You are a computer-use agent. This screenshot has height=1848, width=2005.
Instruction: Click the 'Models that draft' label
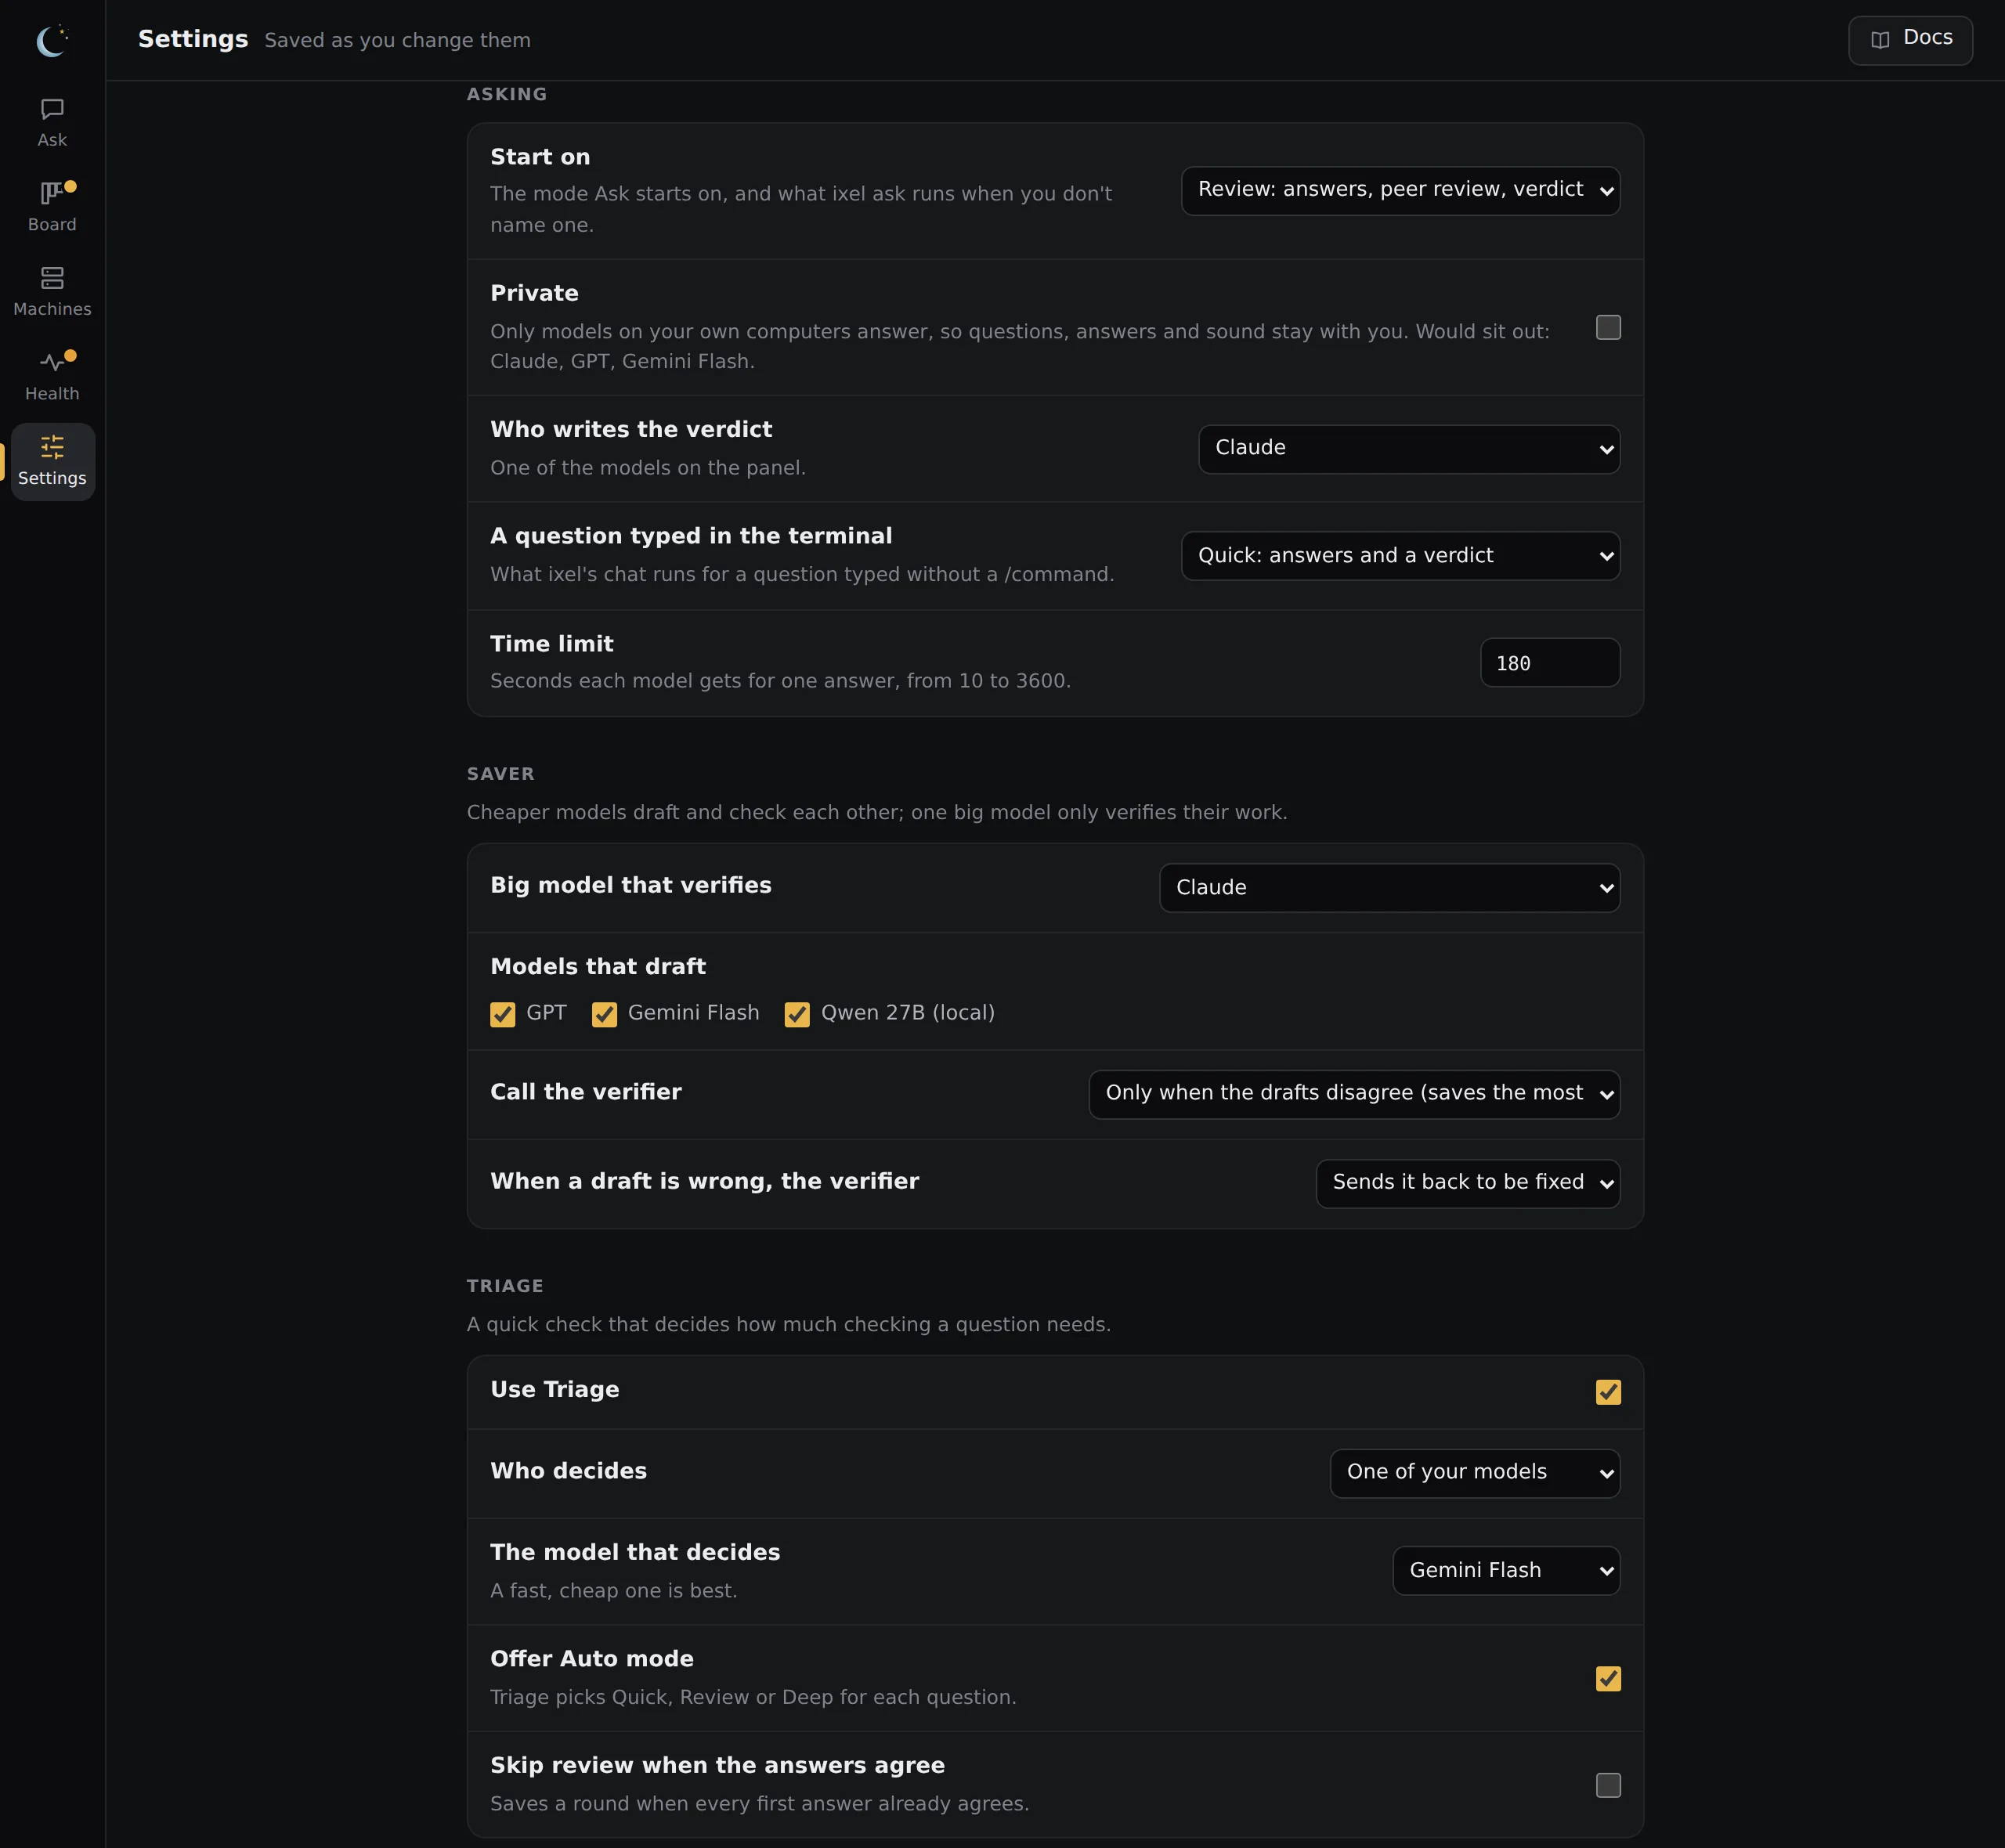[598, 967]
